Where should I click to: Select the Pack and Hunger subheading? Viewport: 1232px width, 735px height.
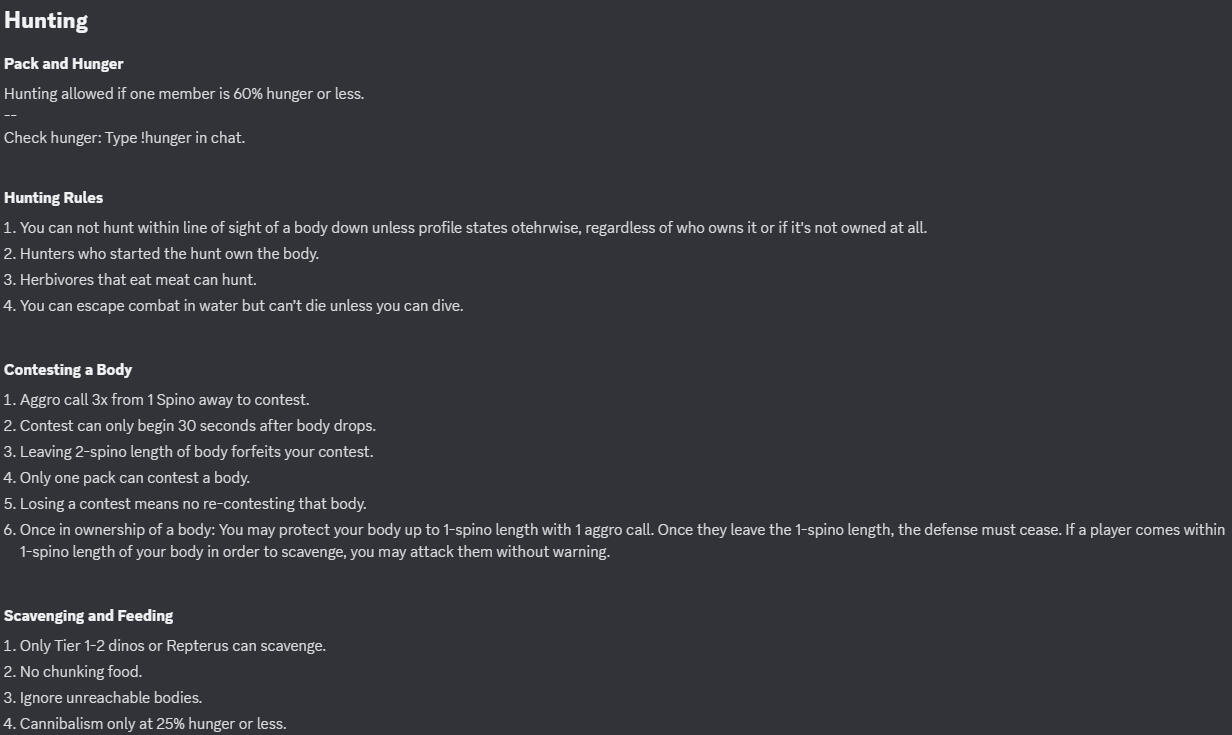point(64,64)
